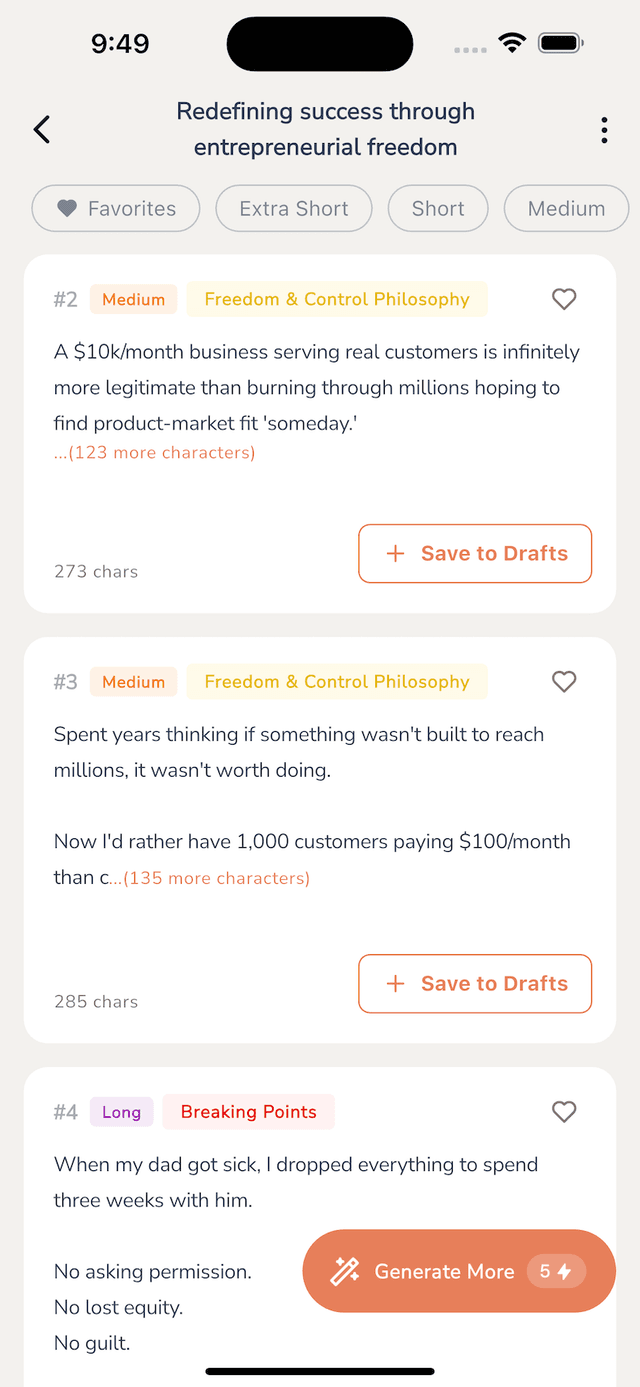This screenshot has height=1387, width=640.
Task: Save post #2 to Drafts
Action: pos(475,553)
